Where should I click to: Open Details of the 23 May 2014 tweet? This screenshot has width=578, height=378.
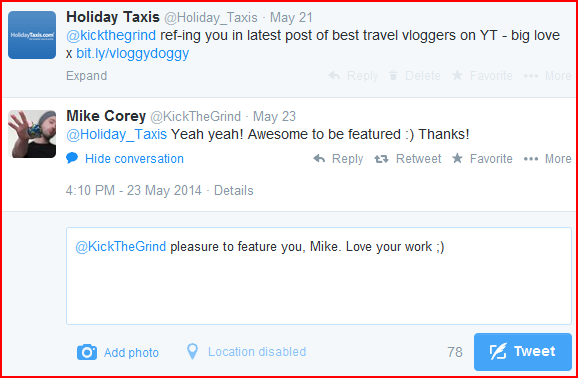(234, 191)
